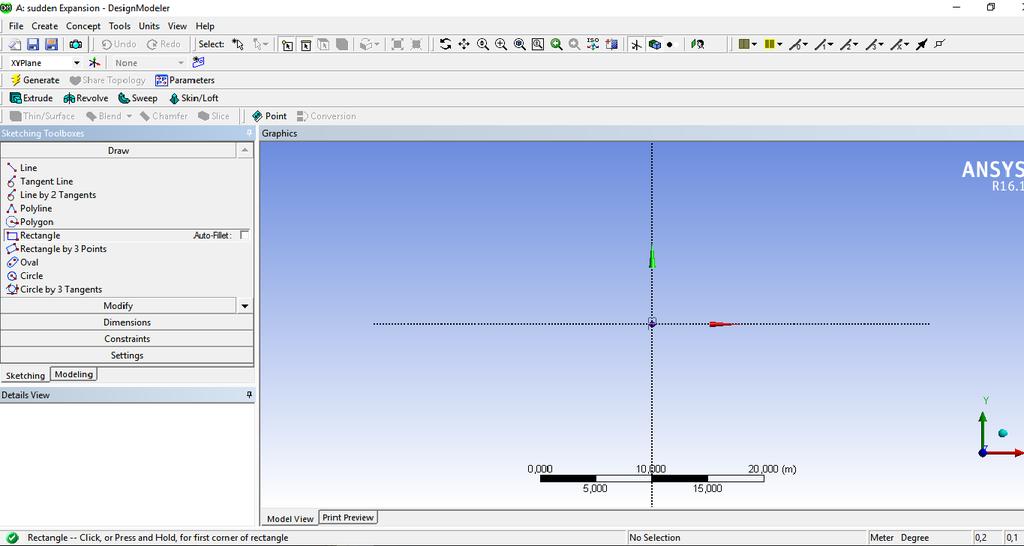Viewport: 1024px width, 546px height.
Task: Select the vertex selection filter icon
Action: point(287,44)
